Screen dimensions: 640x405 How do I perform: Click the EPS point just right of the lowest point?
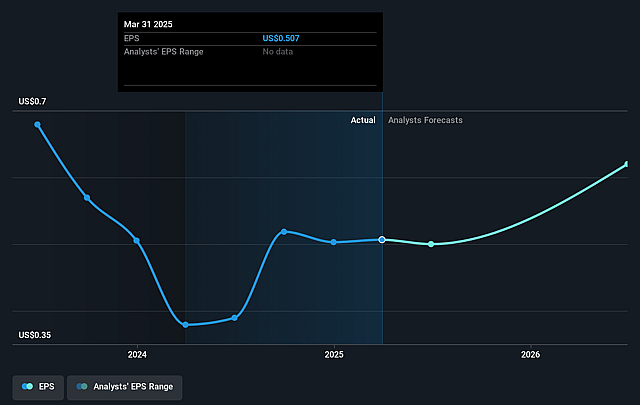click(234, 318)
